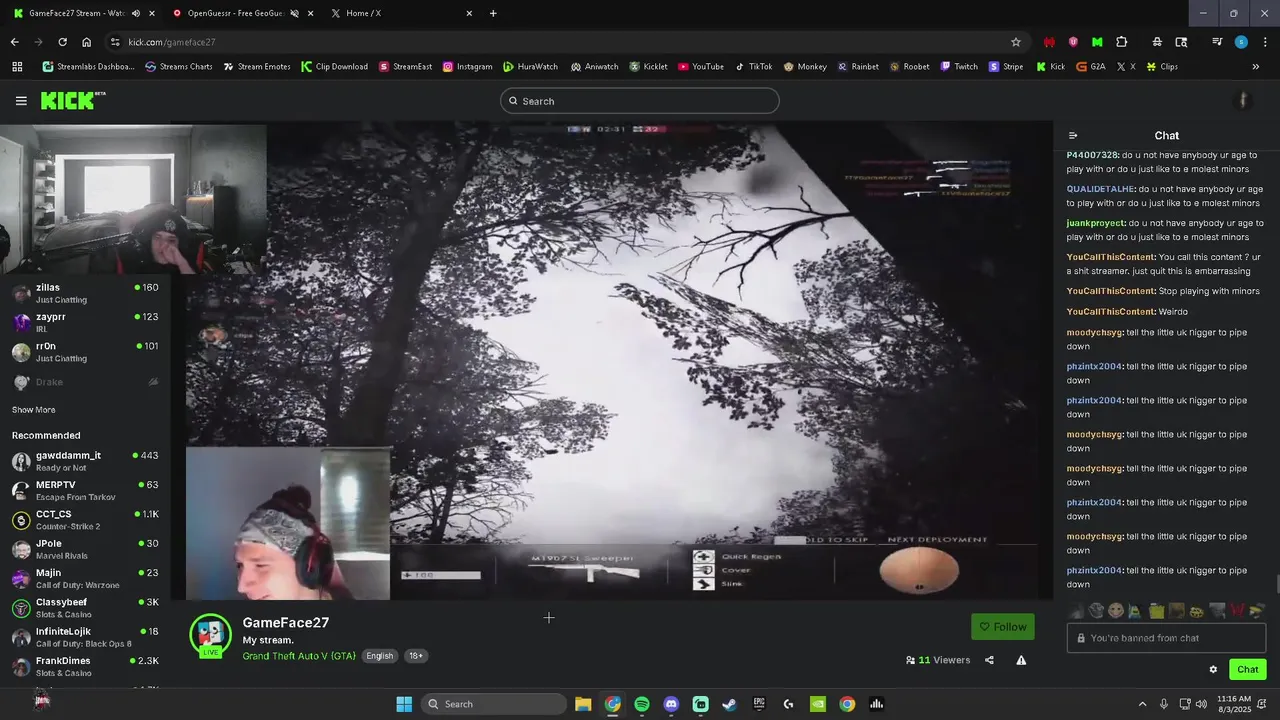Image resolution: width=1280 pixels, height=720 pixels.
Task: Reload the current page
Action: (62, 42)
